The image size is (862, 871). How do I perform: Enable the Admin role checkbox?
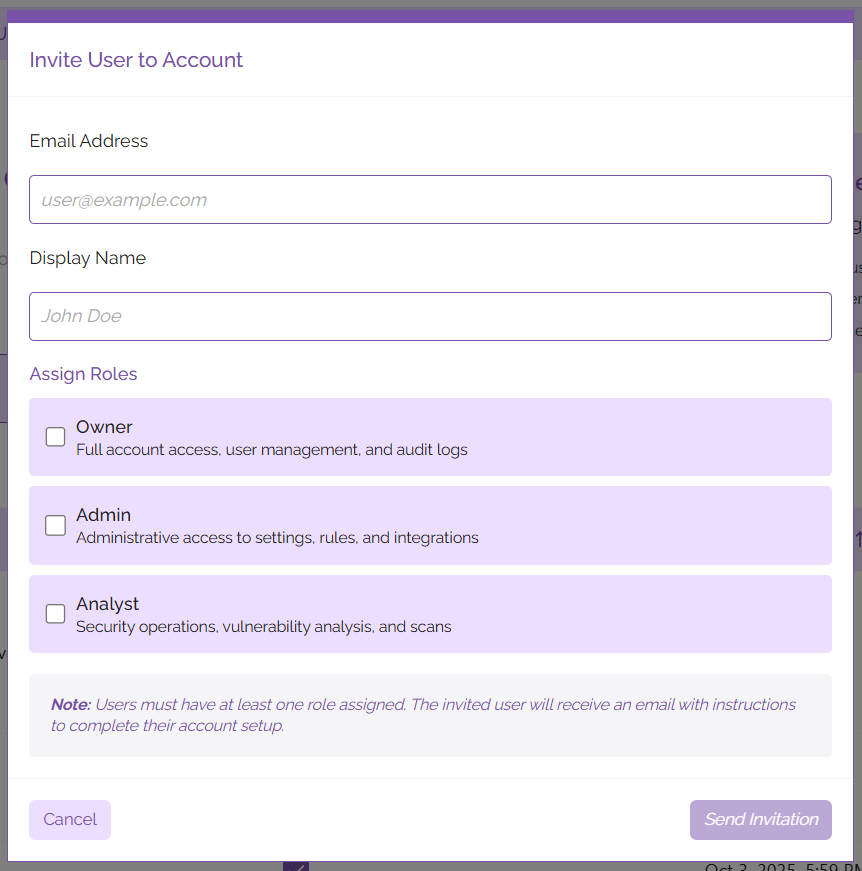pyautogui.click(x=55, y=525)
